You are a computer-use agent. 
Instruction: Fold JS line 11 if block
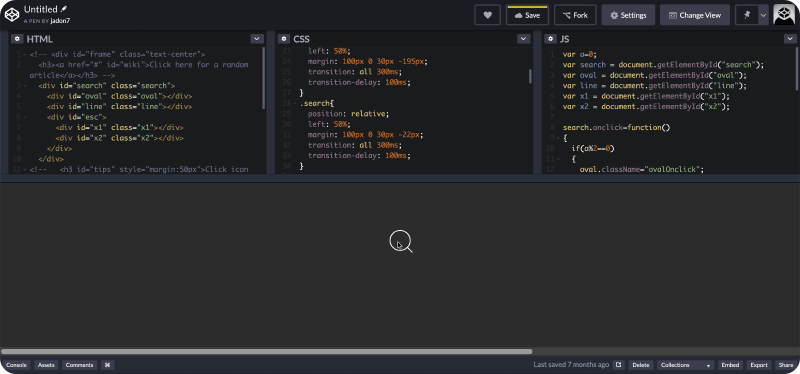(x=558, y=159)
